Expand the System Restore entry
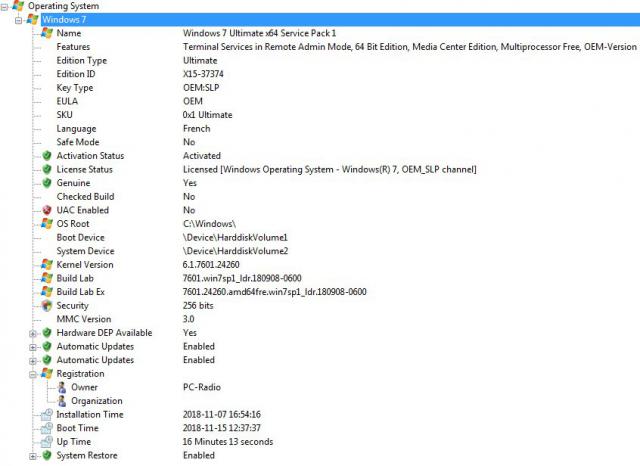Image resolution: width=640 pixels, height=466 pixels. pyautogui.click(x=33, y=456)
